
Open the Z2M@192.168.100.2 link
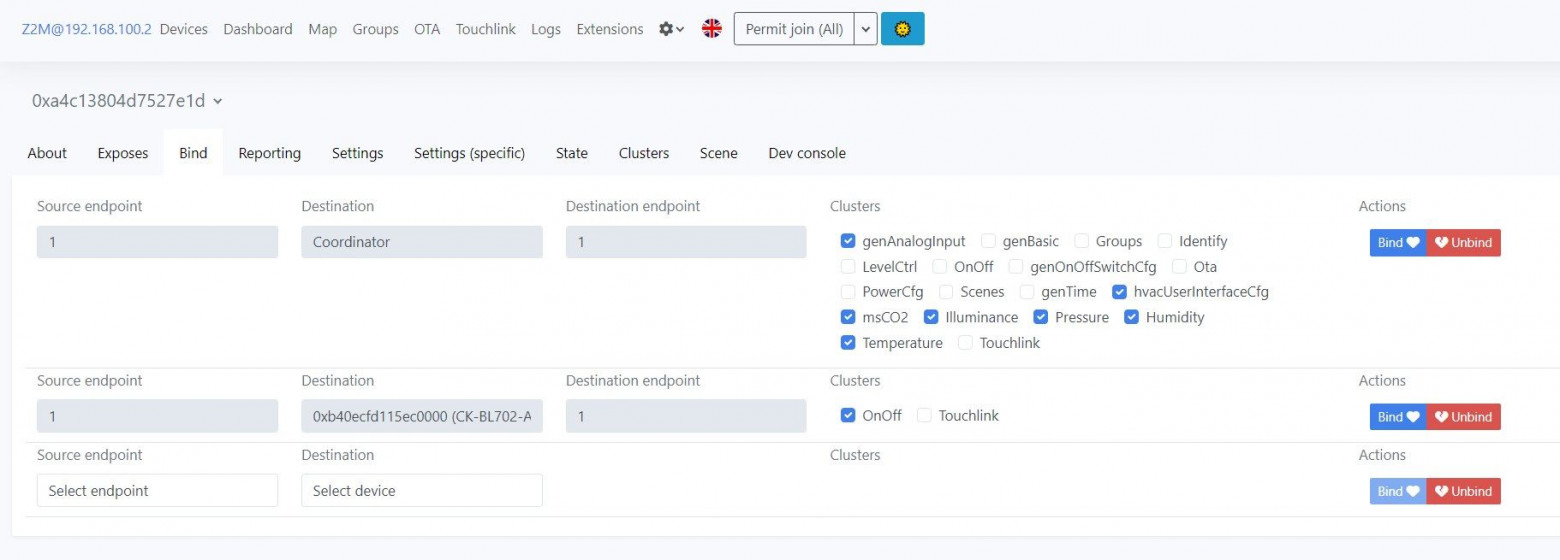[x=87, y=29]
